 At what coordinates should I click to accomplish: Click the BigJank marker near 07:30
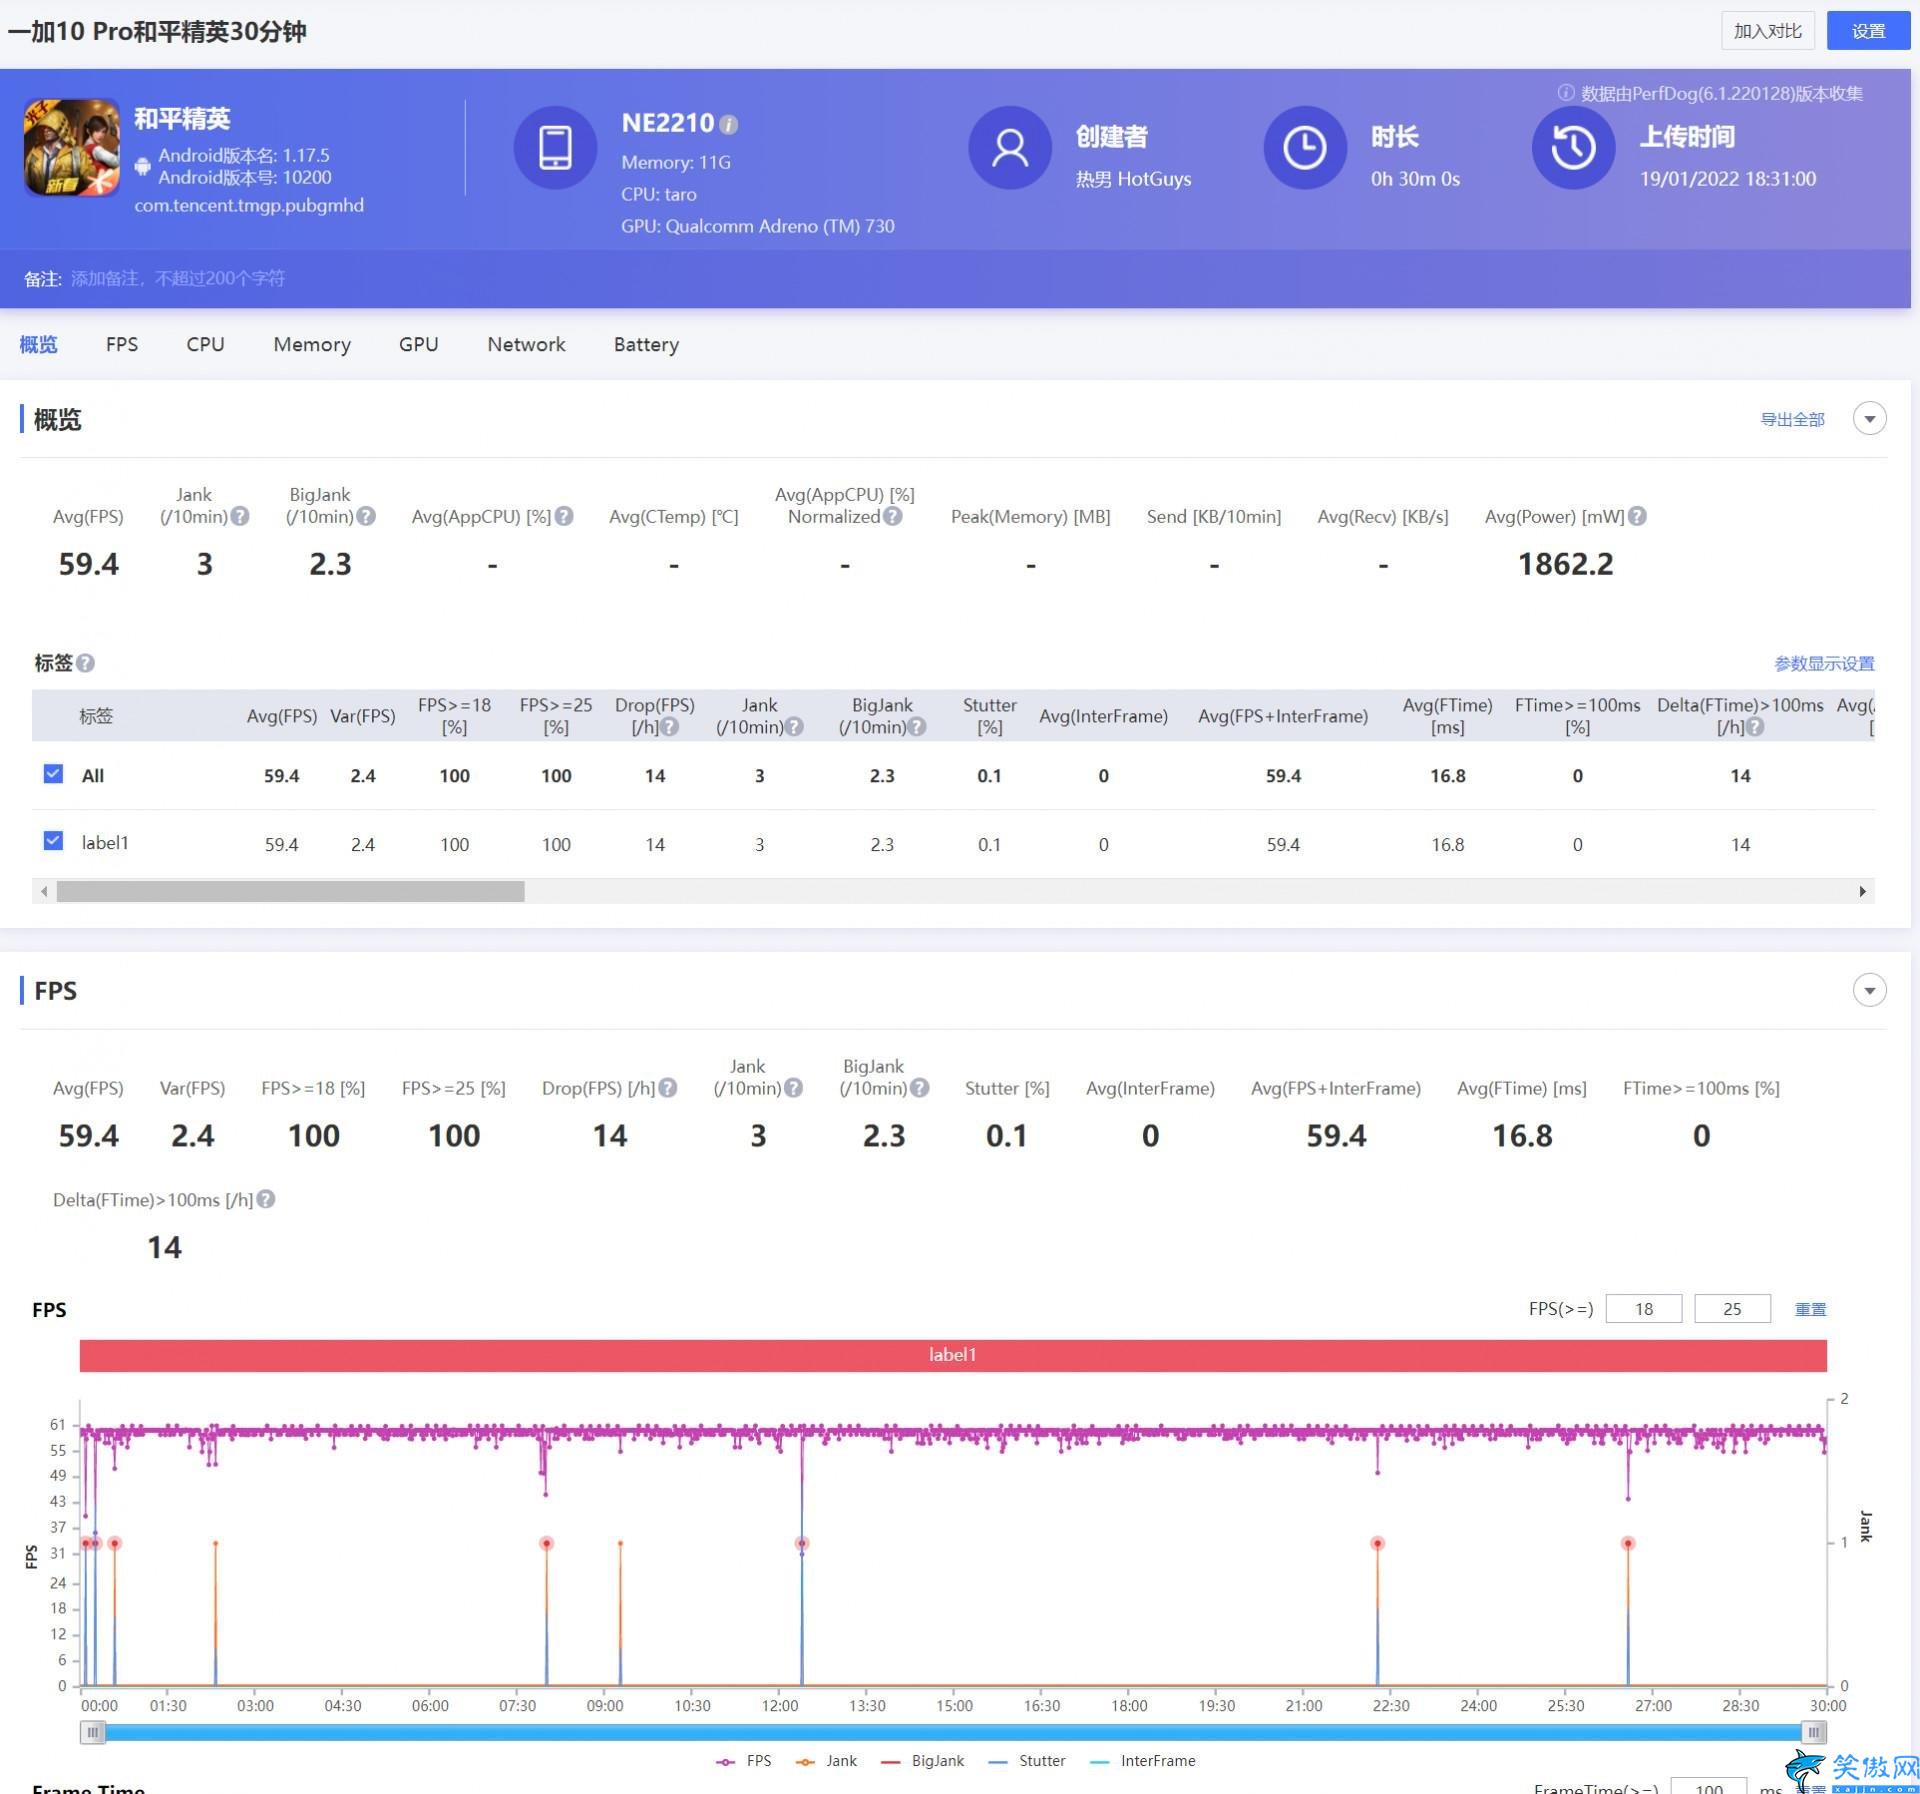(x=546, y=1543)
